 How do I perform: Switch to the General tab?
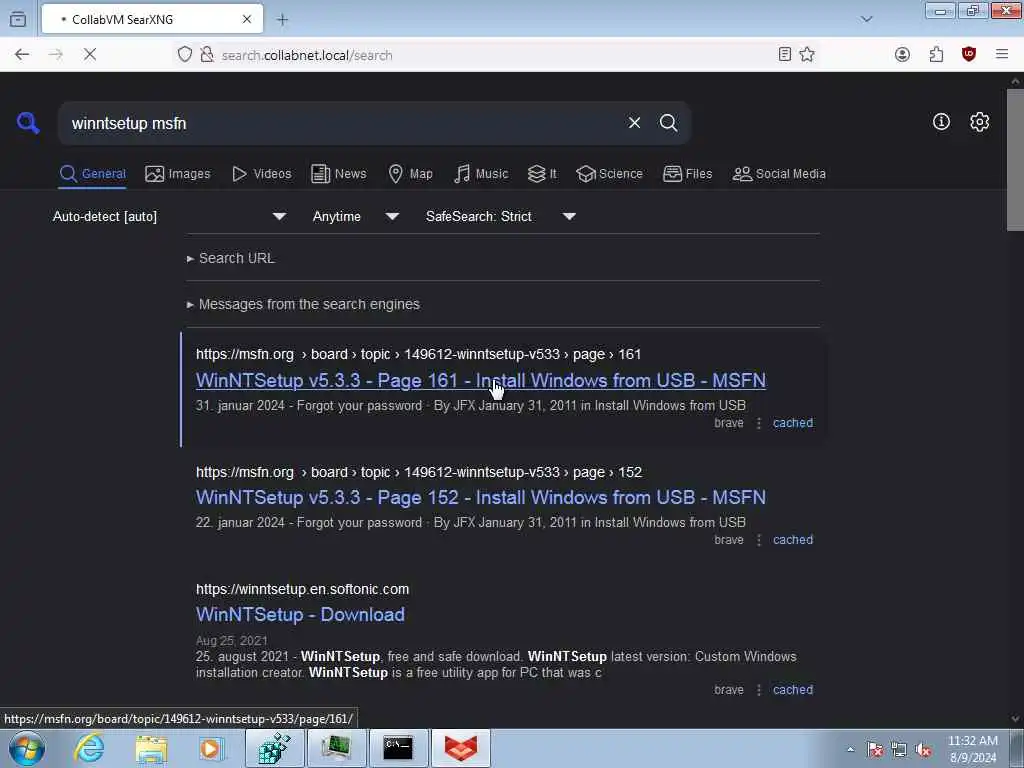pyautogui.click(x=92, y=174)
